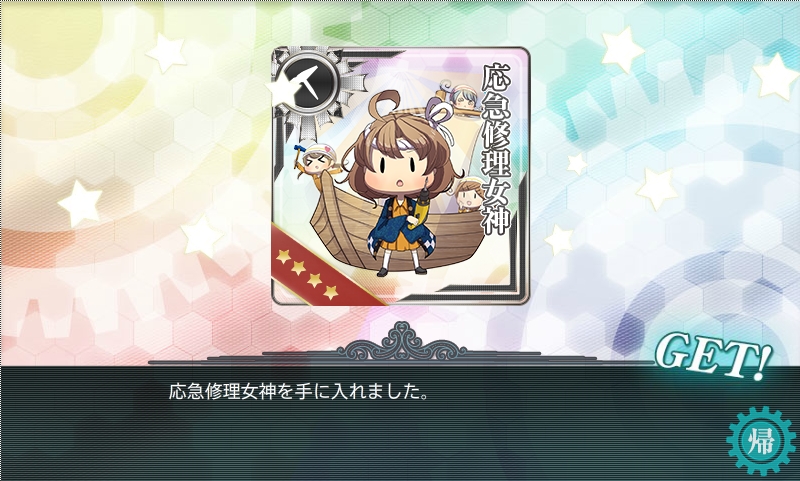Screen dimensions: 800x481
Task: Click the first gold star on ribbon
Action: (283, 256)
